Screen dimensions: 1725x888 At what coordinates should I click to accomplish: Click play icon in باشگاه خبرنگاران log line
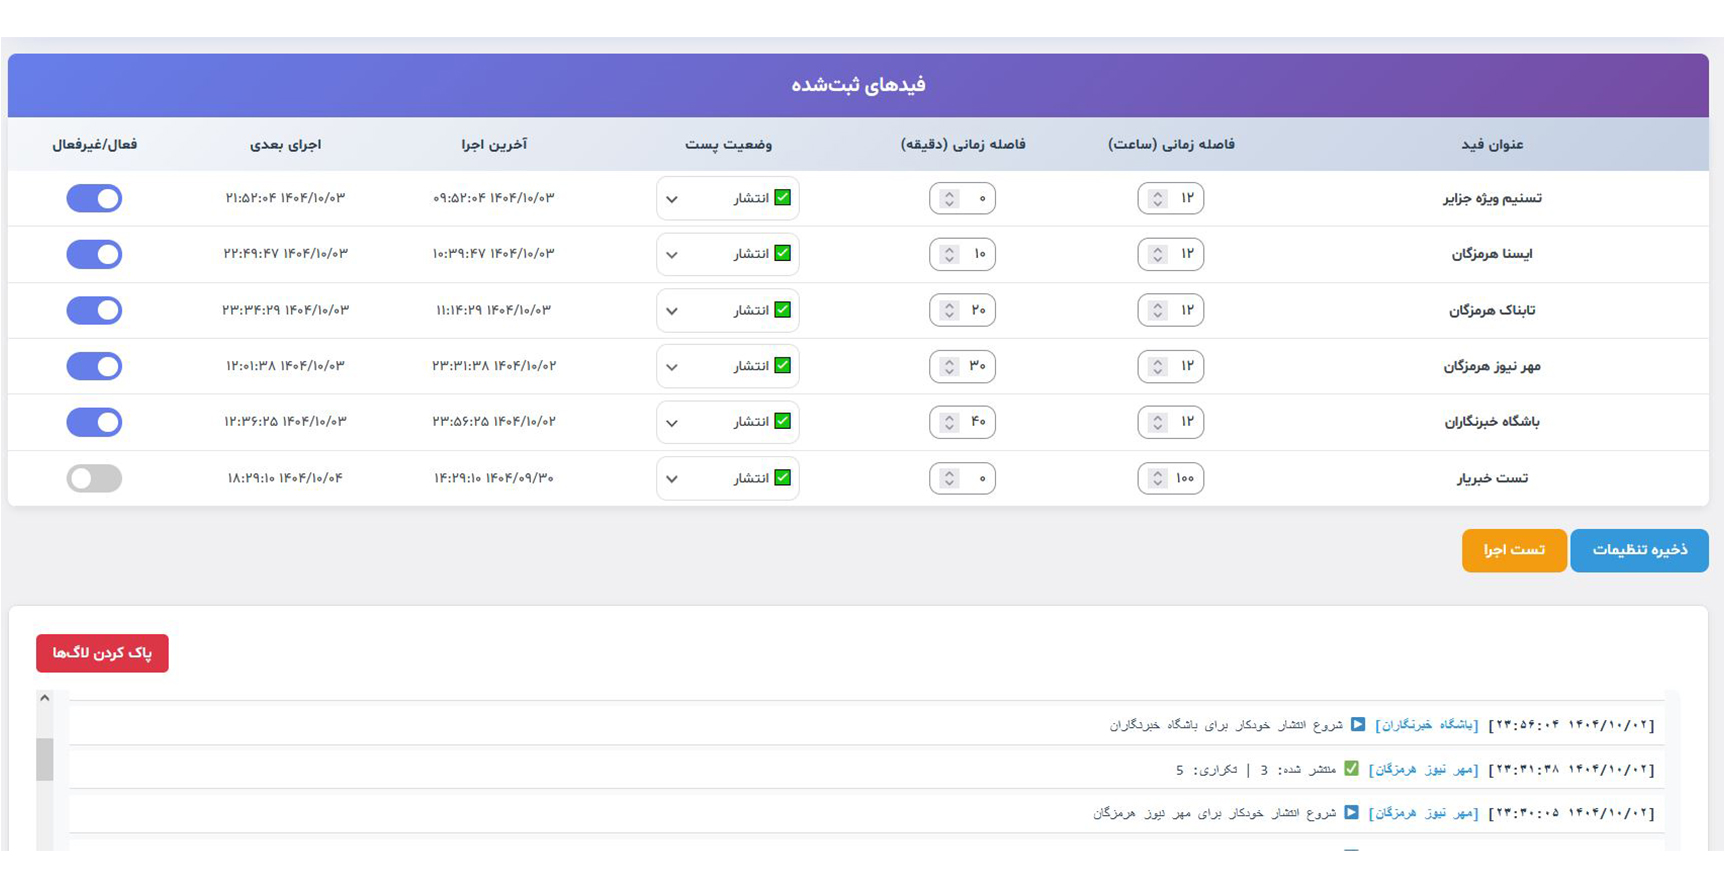point(1358,724)
